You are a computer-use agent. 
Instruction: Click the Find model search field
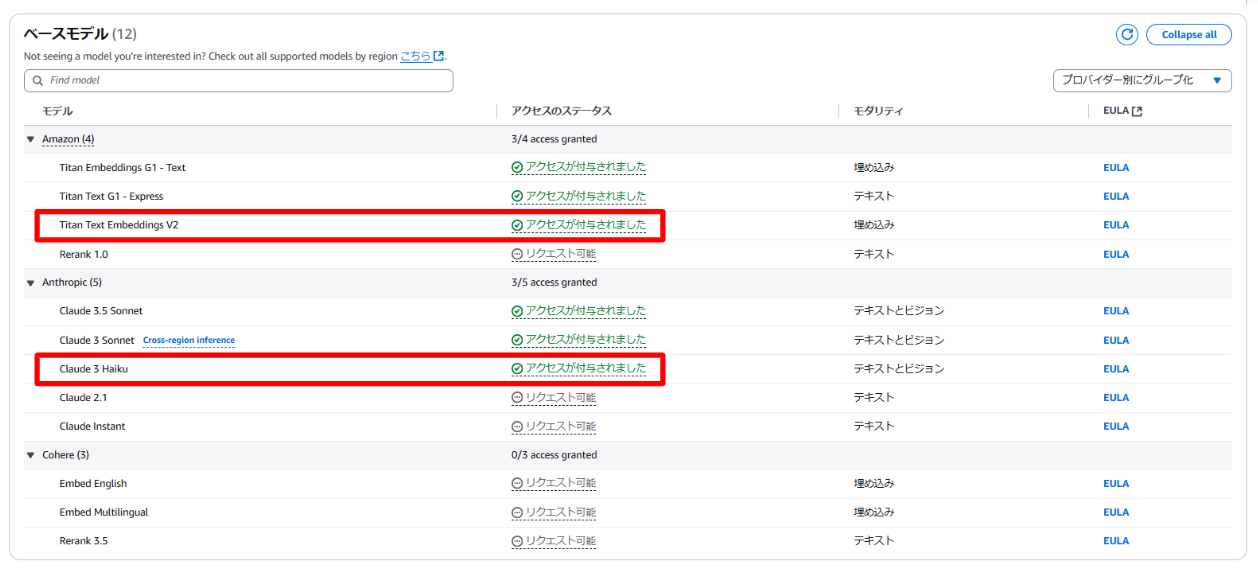tap(238, 80)
